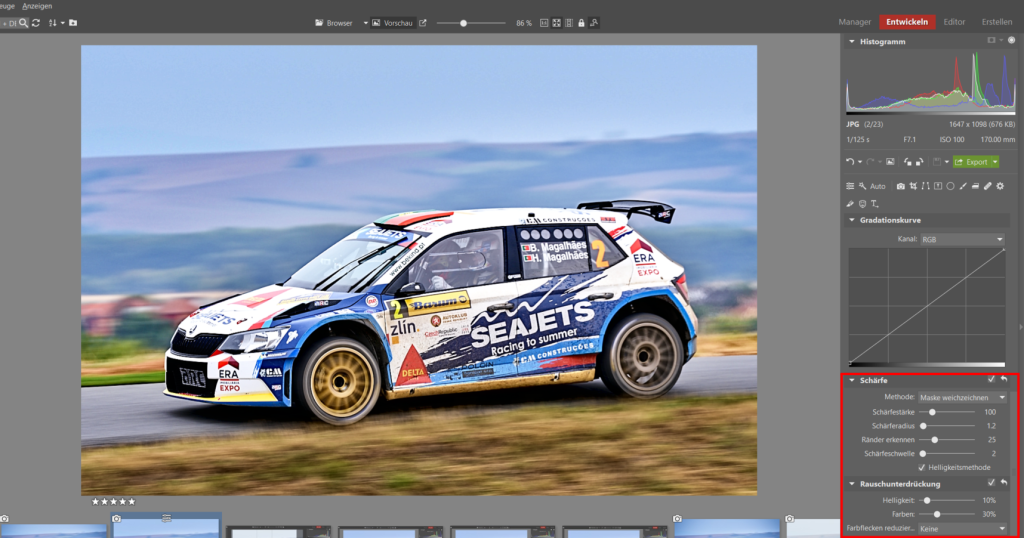The image size is (1024, 538).
Task: Toggle the zoom lock padlock icon
Action: point(581,23)
